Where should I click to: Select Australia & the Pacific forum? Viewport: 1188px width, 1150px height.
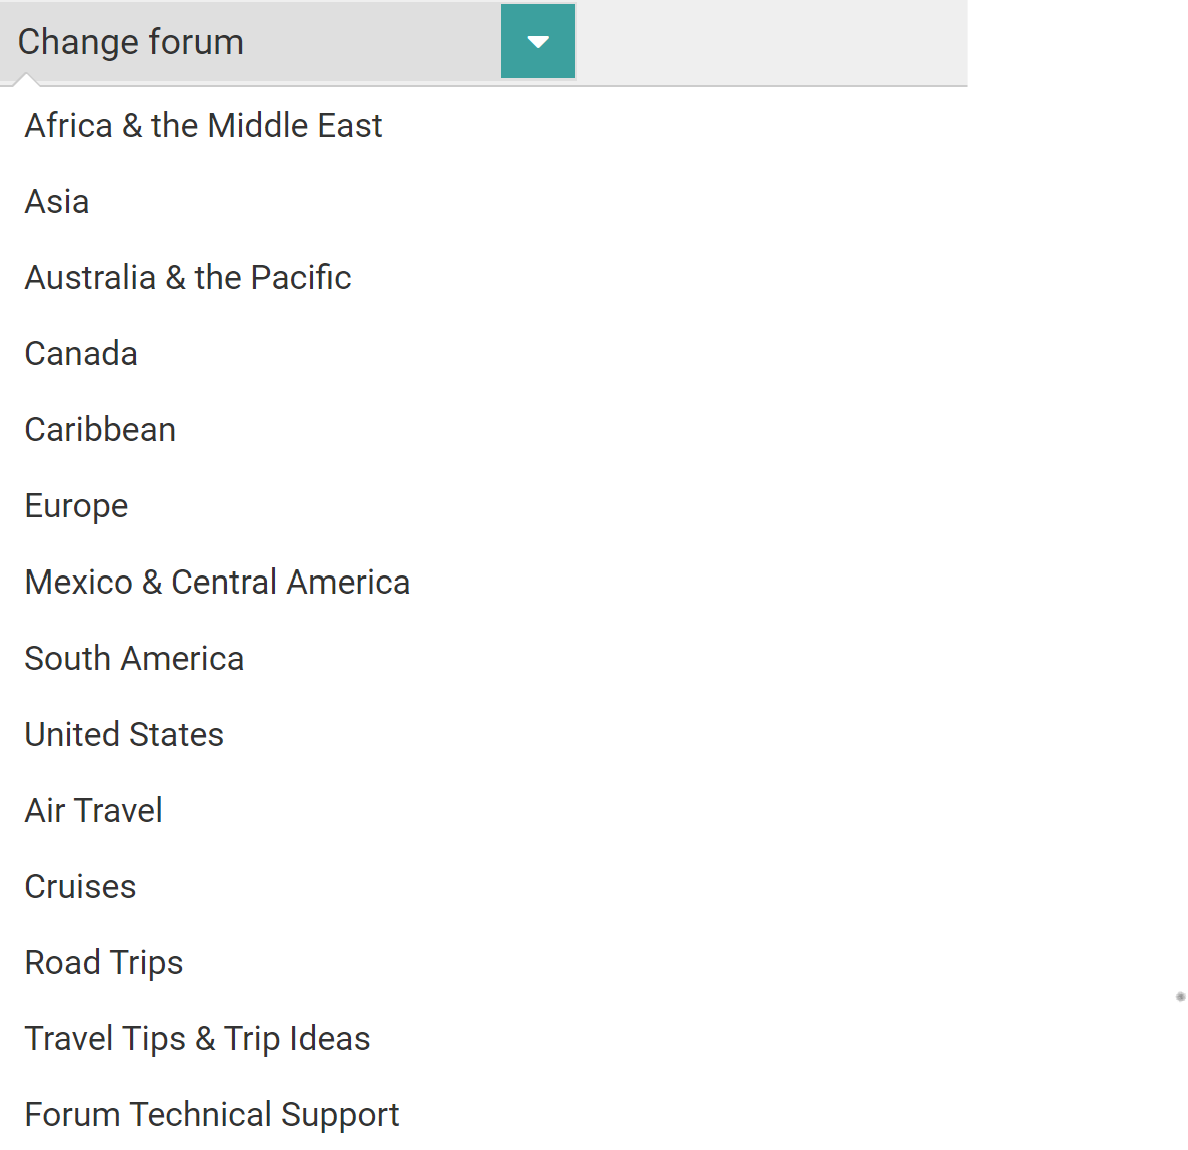[188, 278]
